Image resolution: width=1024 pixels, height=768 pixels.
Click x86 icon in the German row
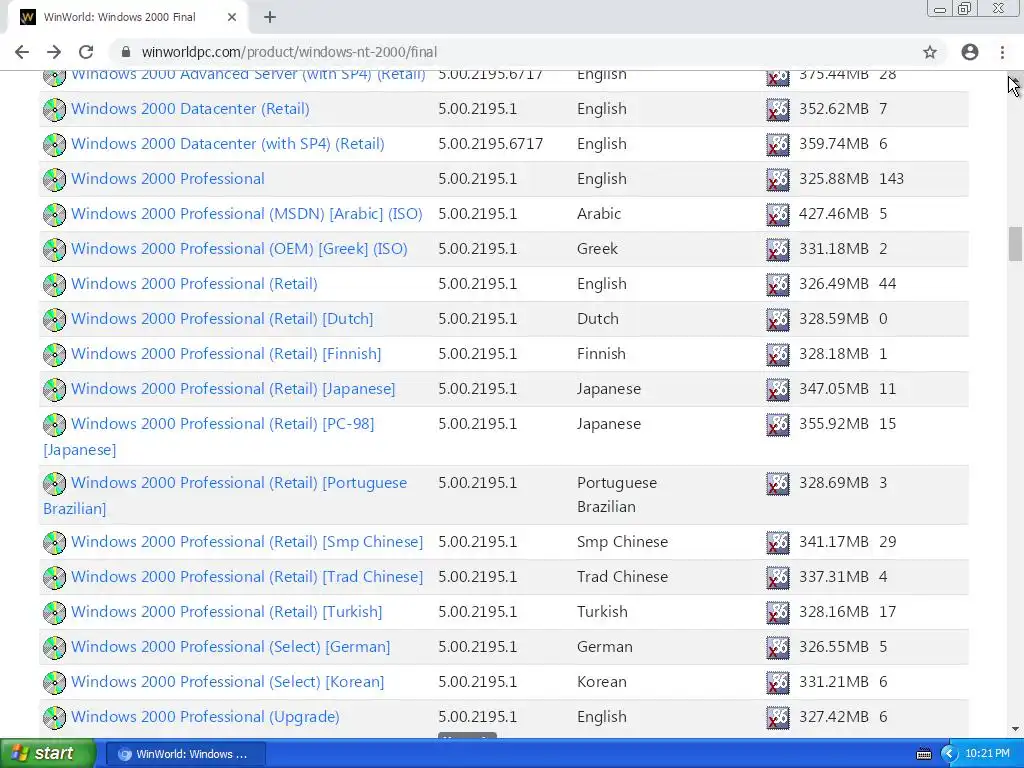778,648
